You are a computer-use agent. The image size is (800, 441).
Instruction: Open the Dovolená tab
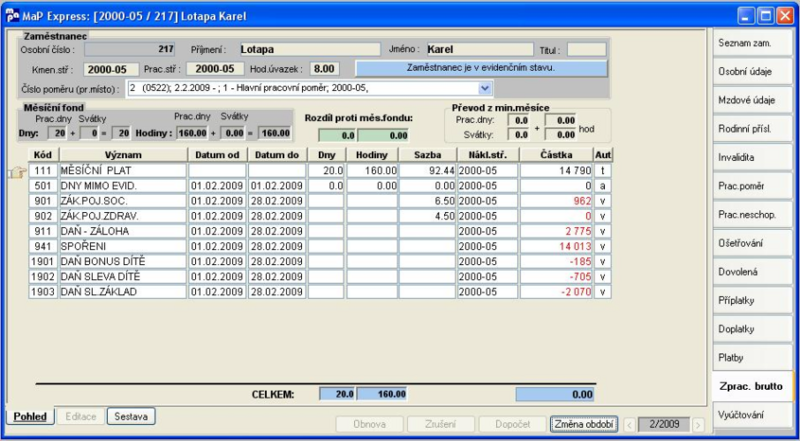click(753, 272)
